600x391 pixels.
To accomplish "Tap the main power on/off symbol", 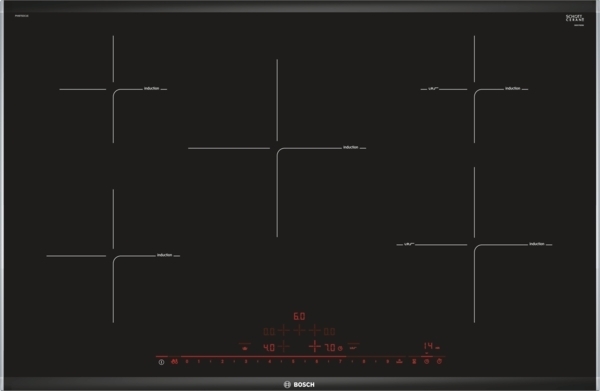I will (161, 362).
